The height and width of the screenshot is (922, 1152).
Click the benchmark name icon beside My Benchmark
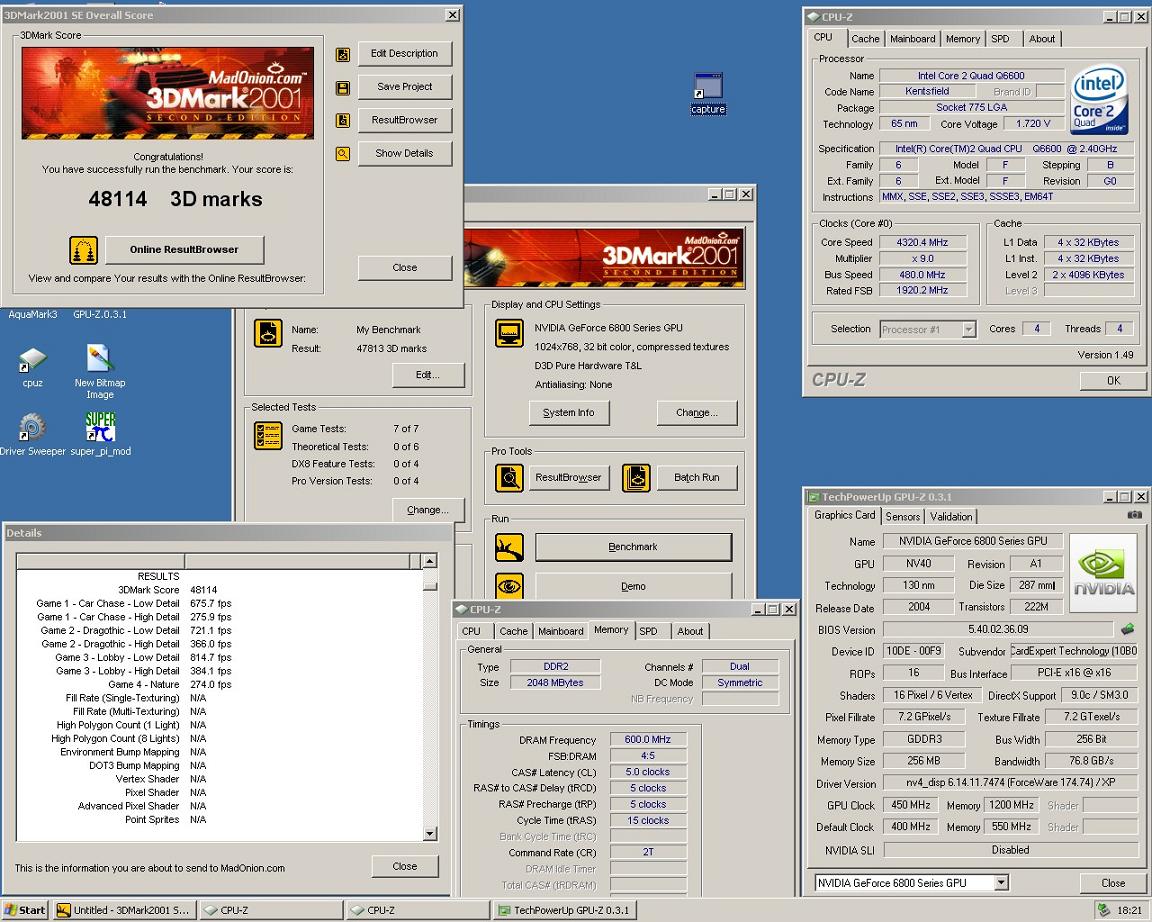pyautogui.click(x=268, y=333)
